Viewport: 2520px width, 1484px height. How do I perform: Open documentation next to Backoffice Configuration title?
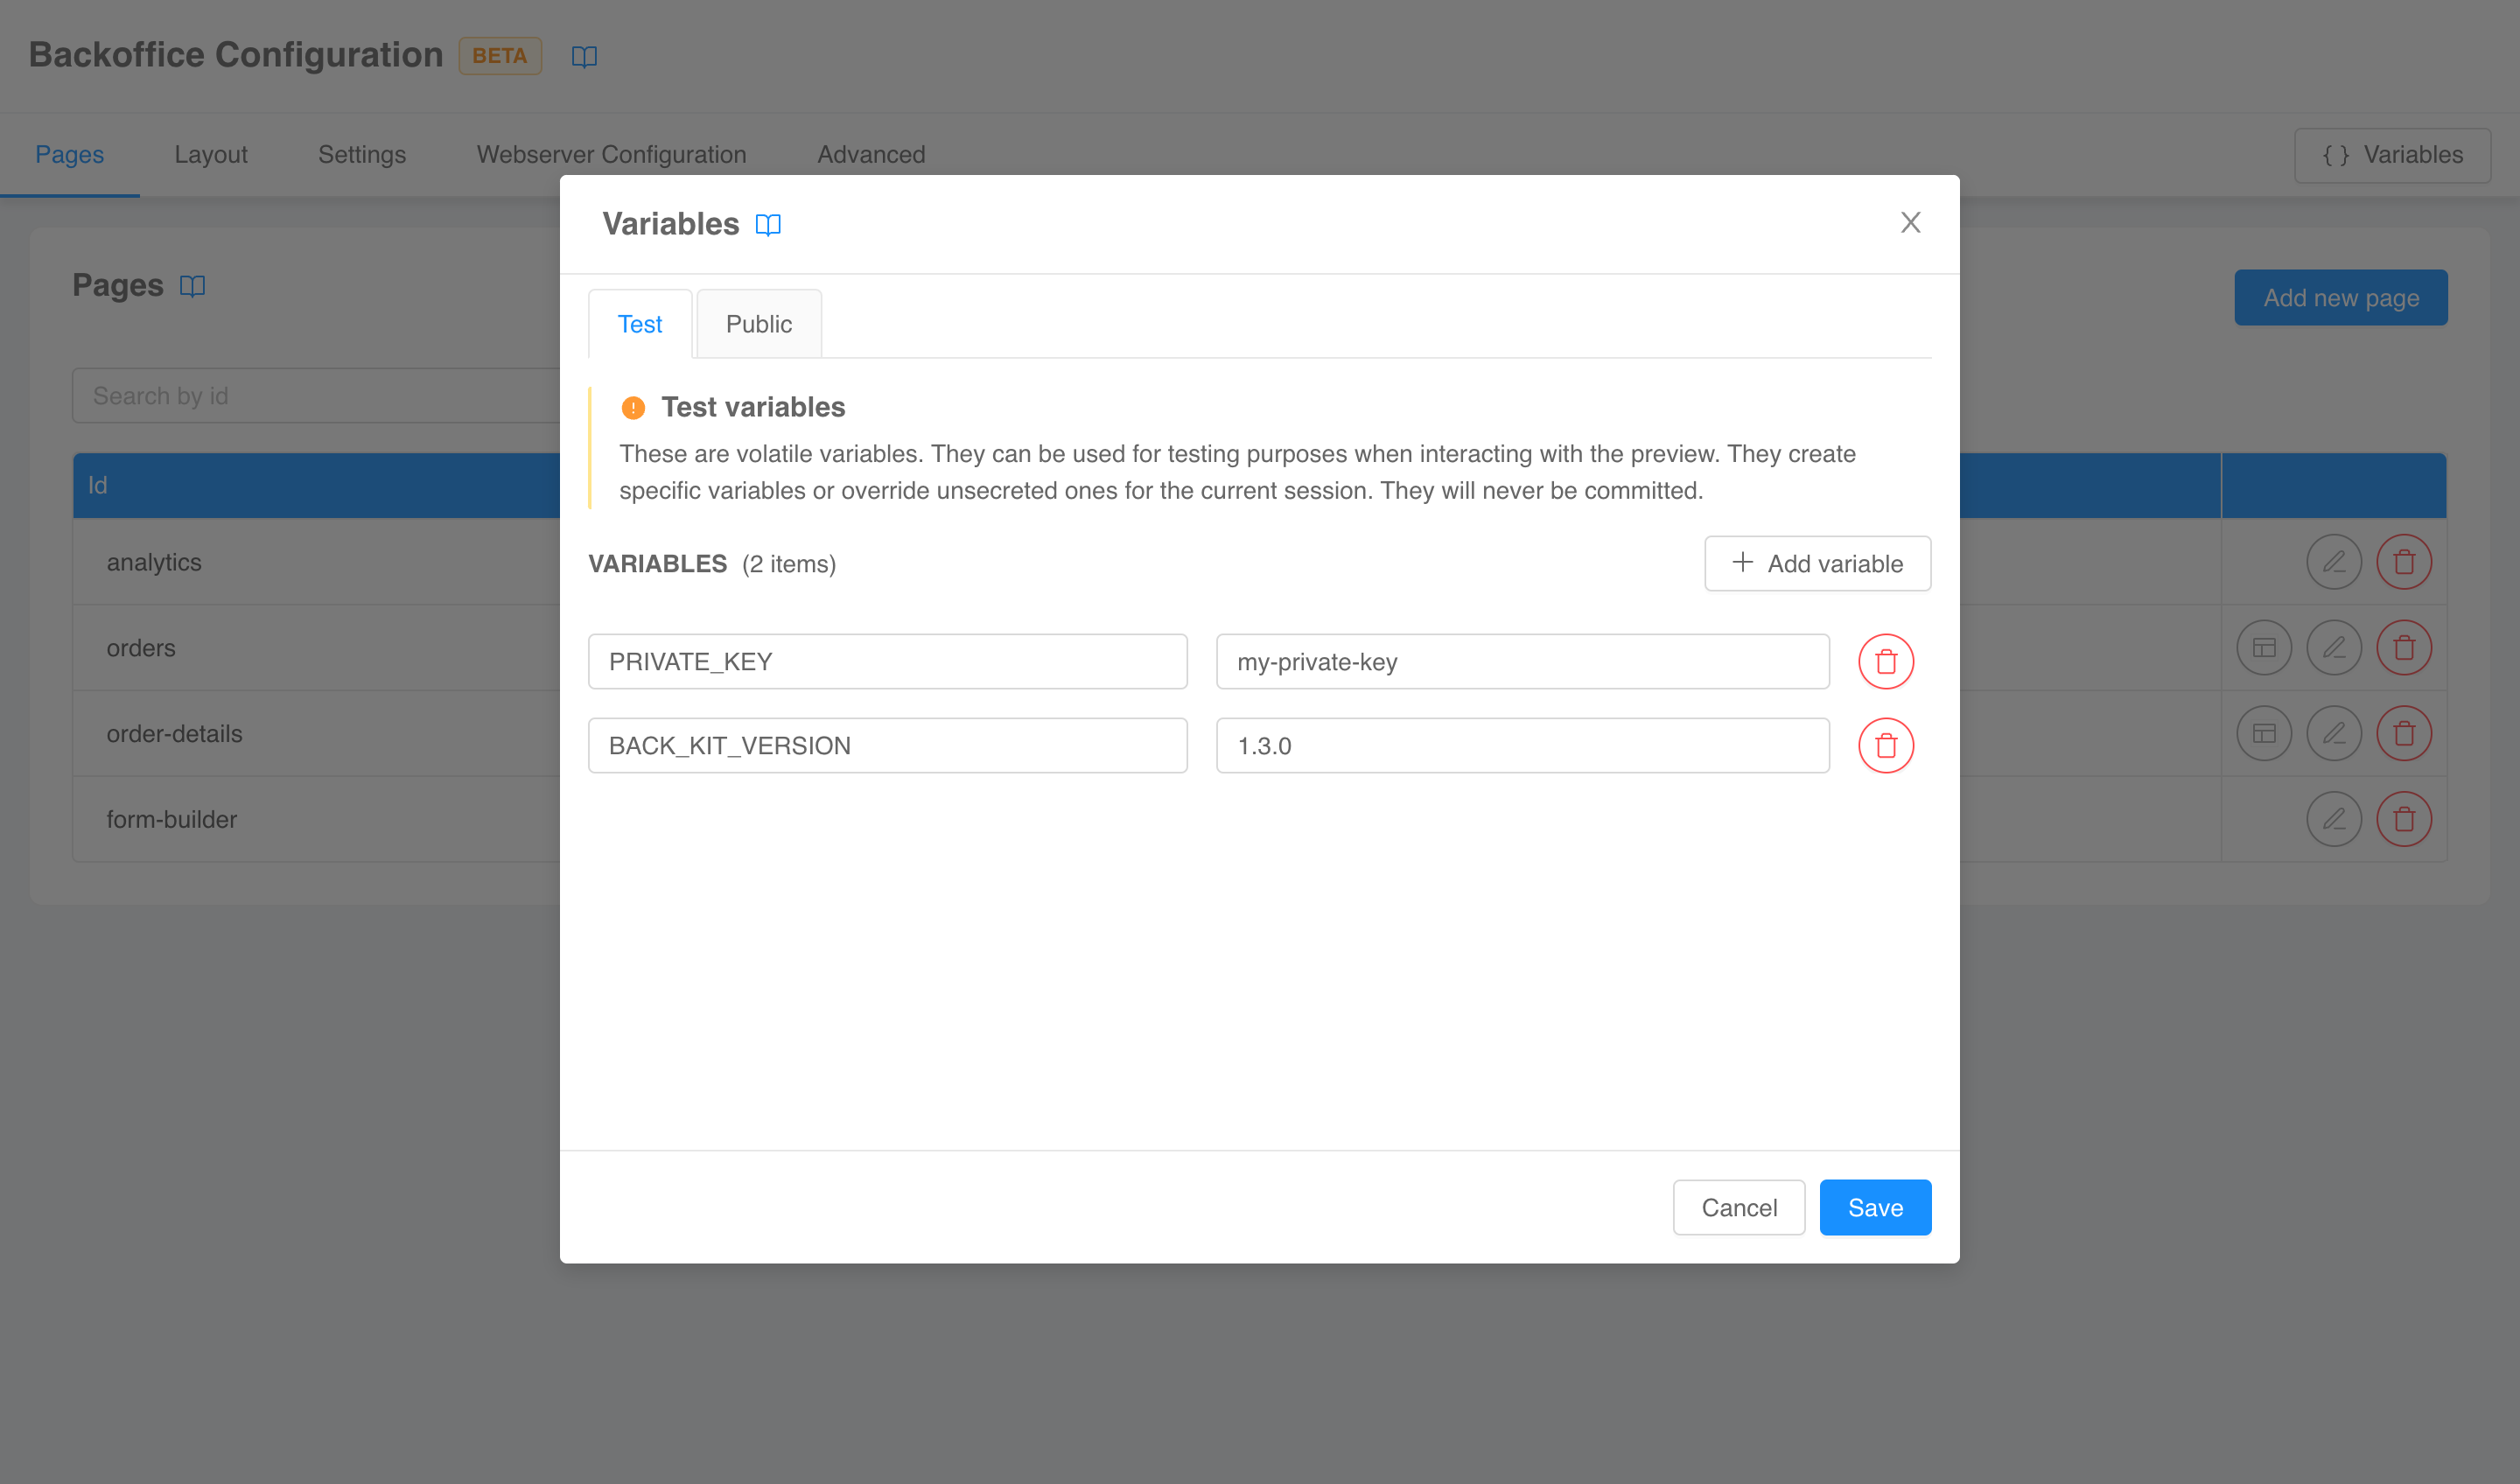pyautogui.click(x=584, y=56)
